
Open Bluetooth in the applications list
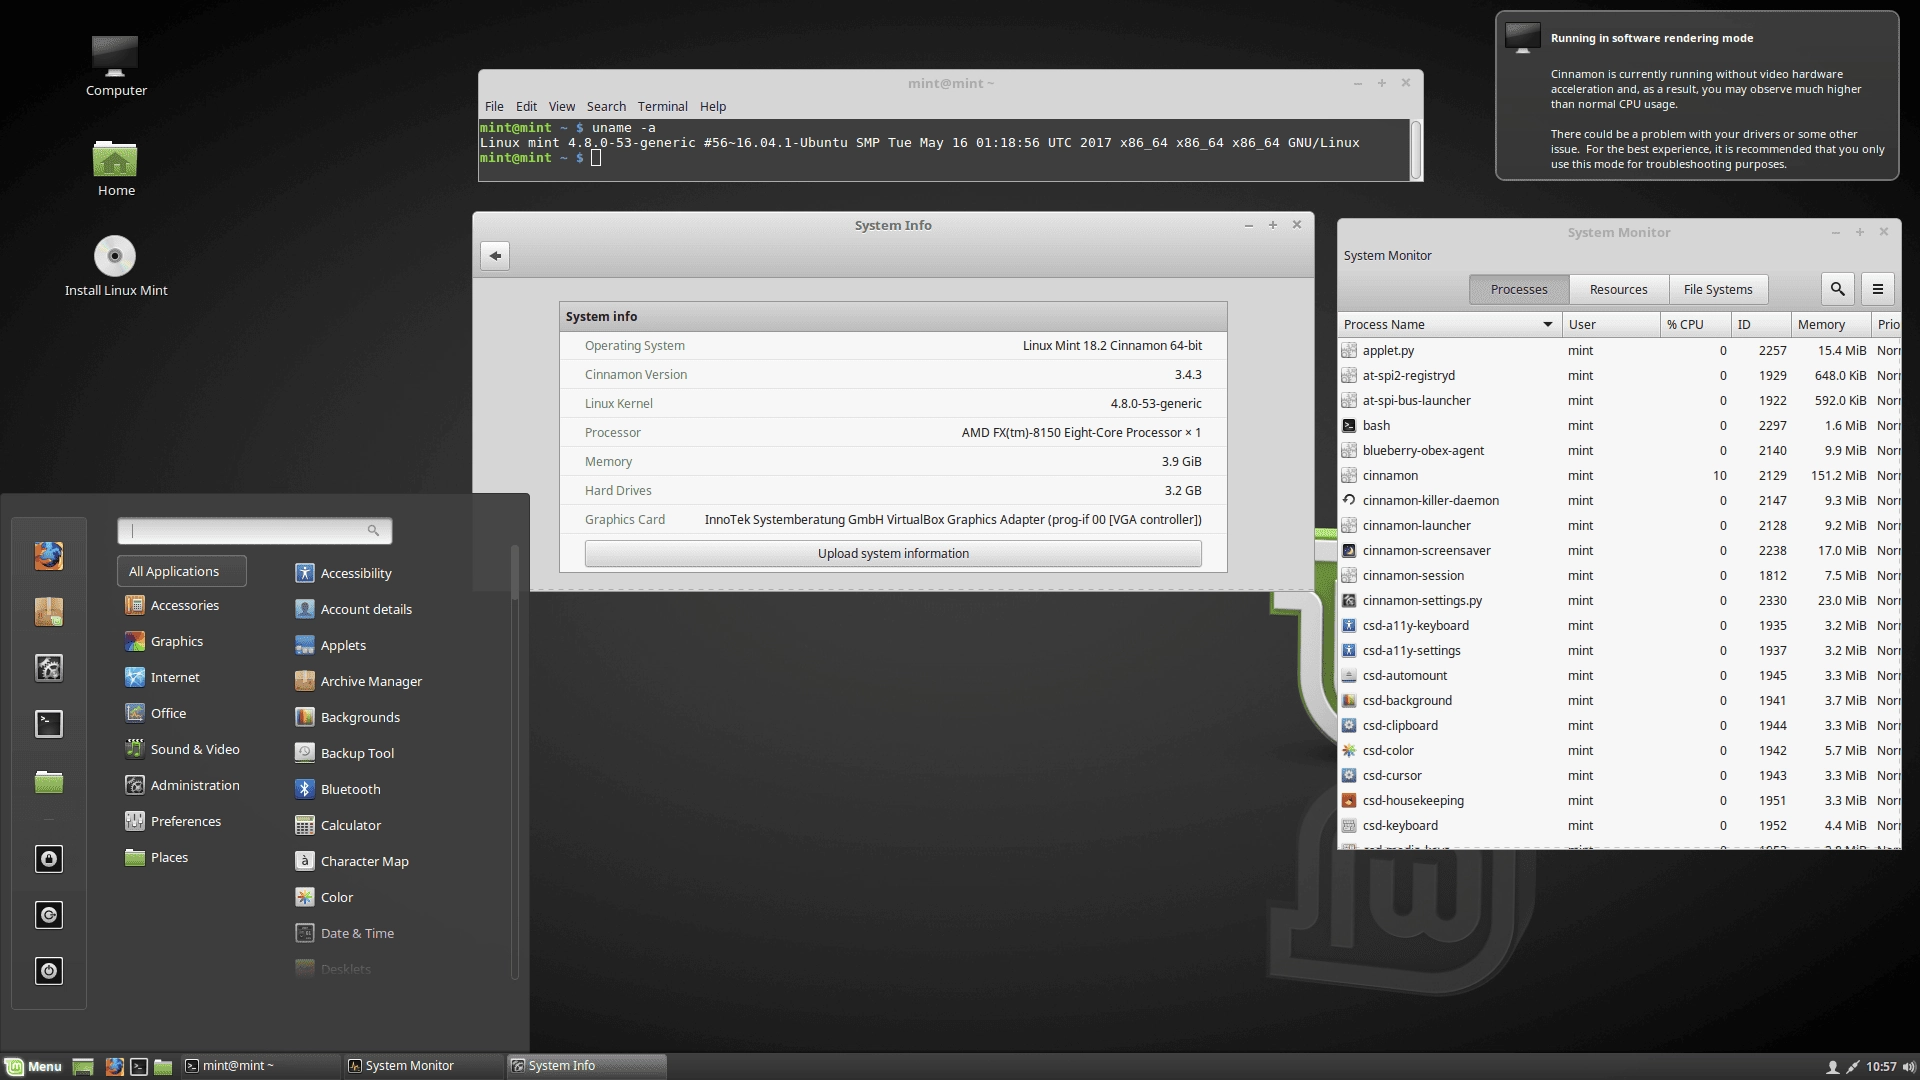point(338,789)
